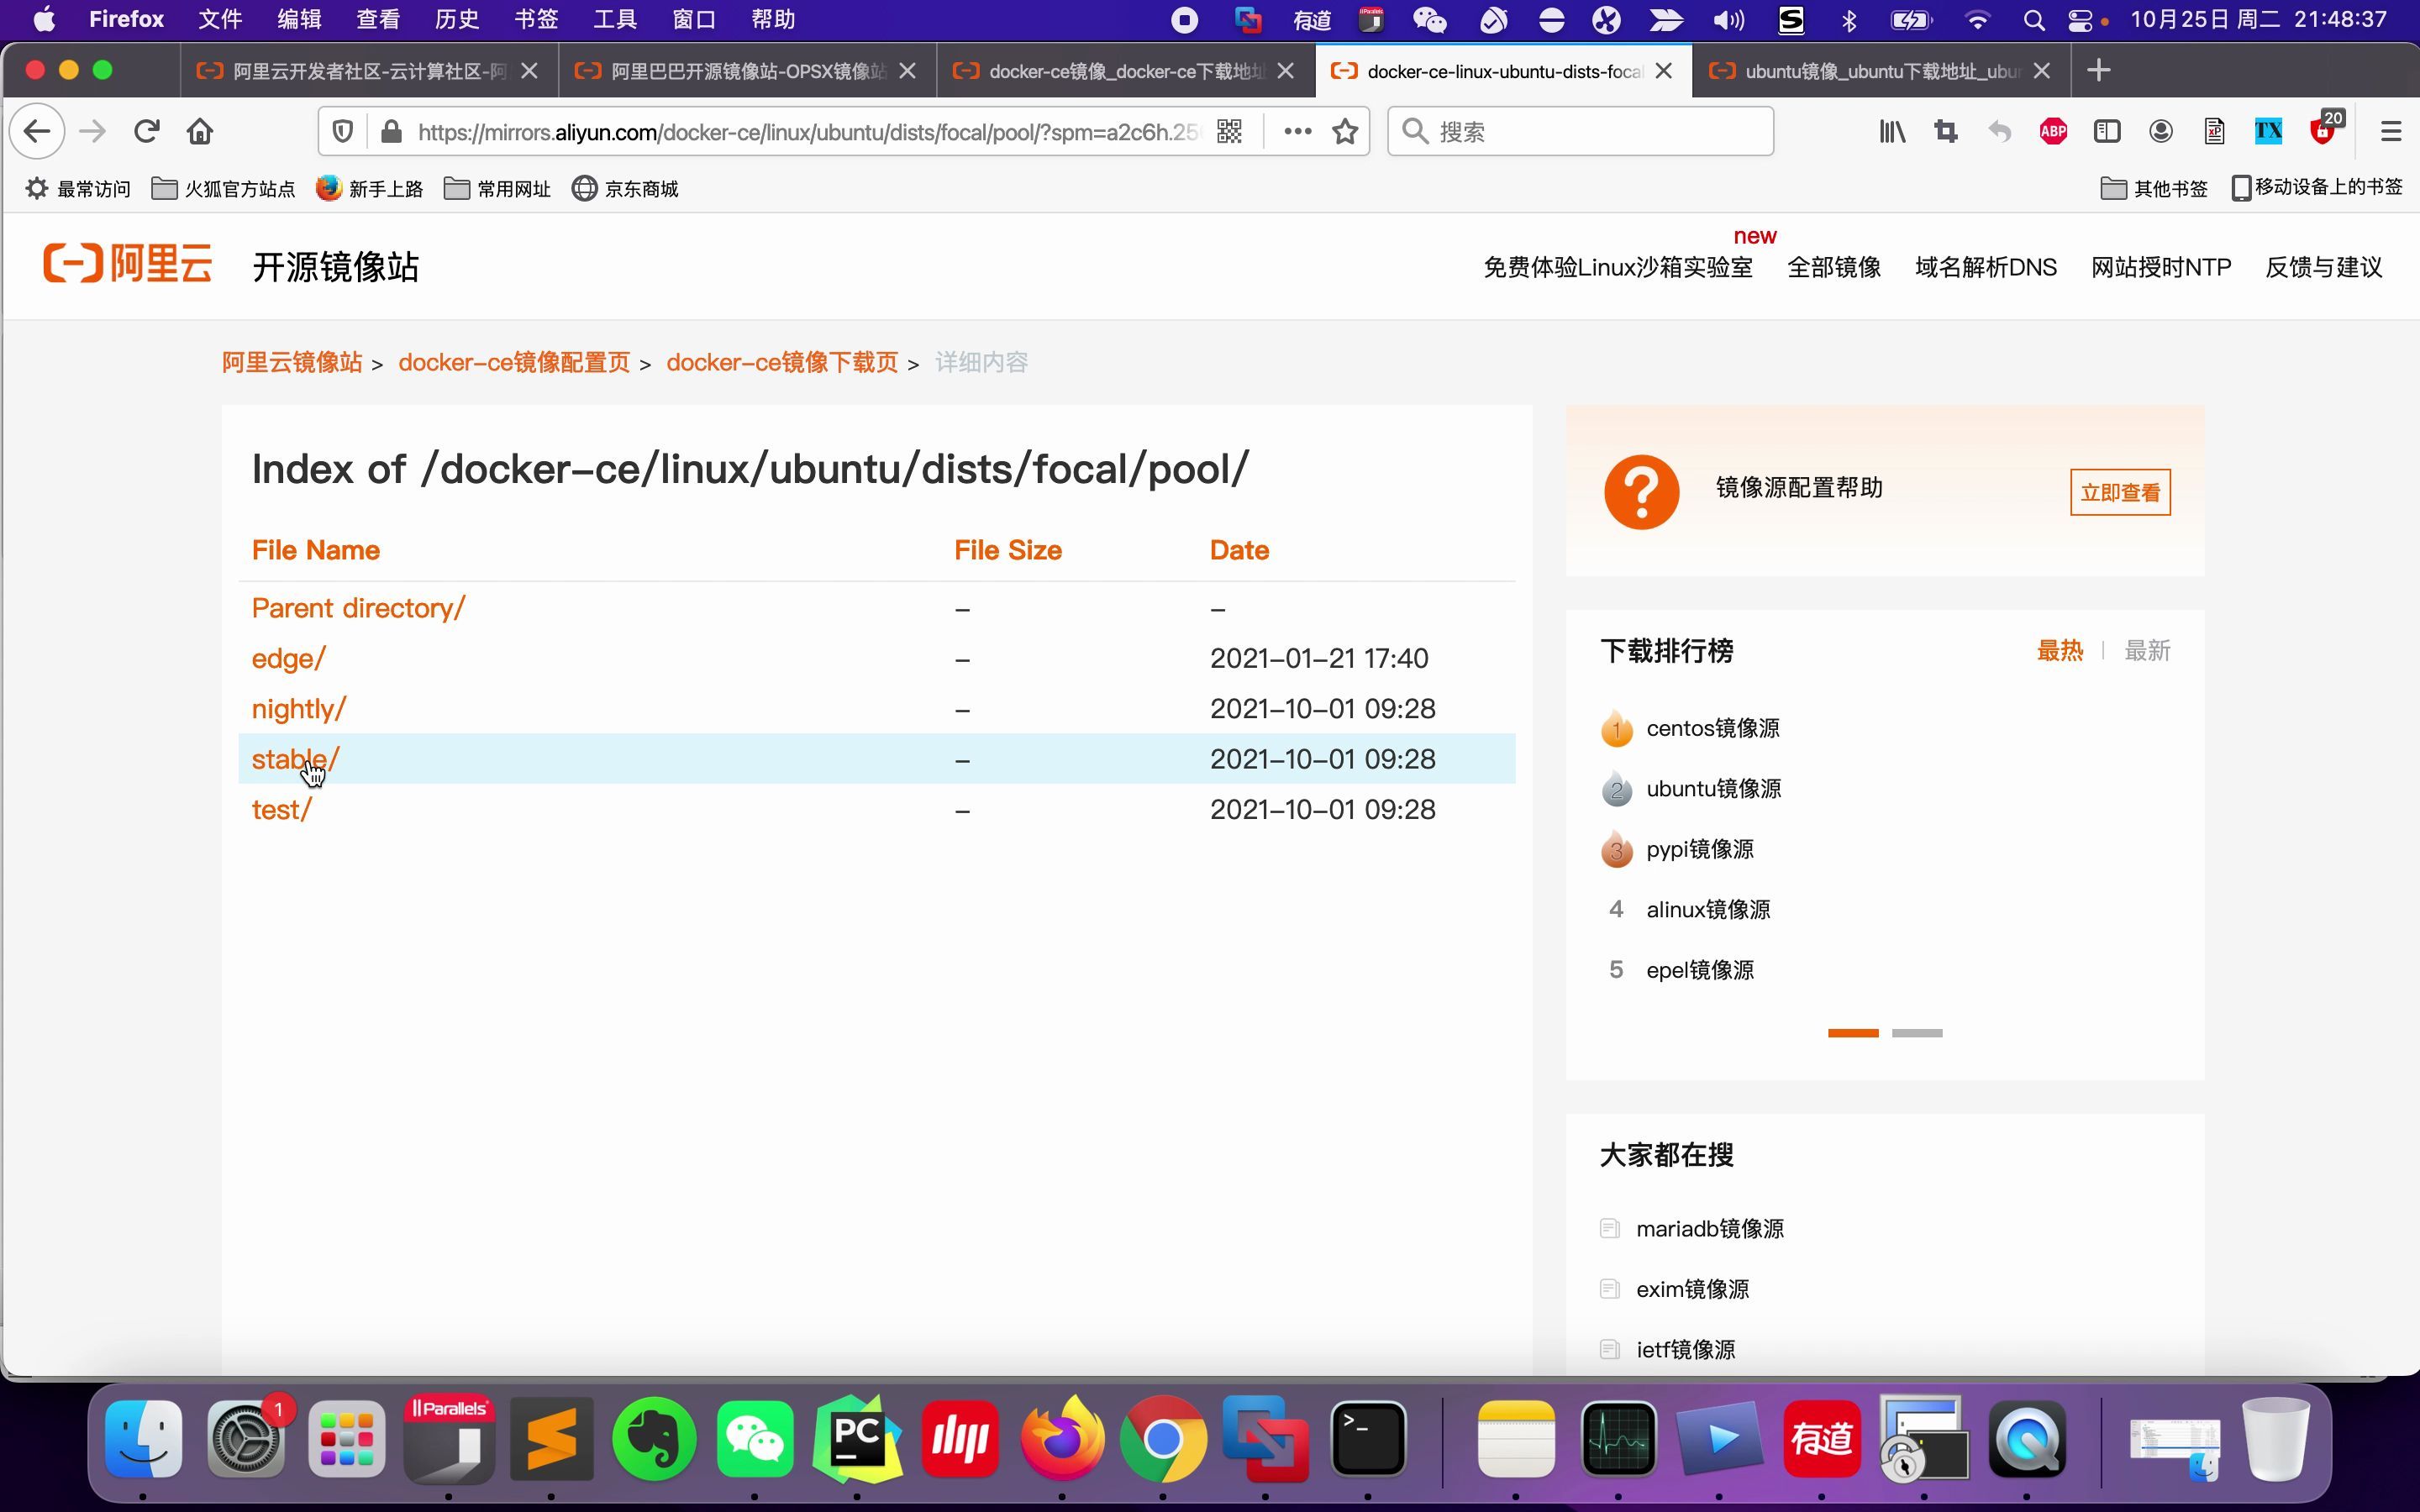Screen dimensions: 2420x1512
Task: Open a new browser tab
Action: pyautogui.click(x=2098, y=70)
